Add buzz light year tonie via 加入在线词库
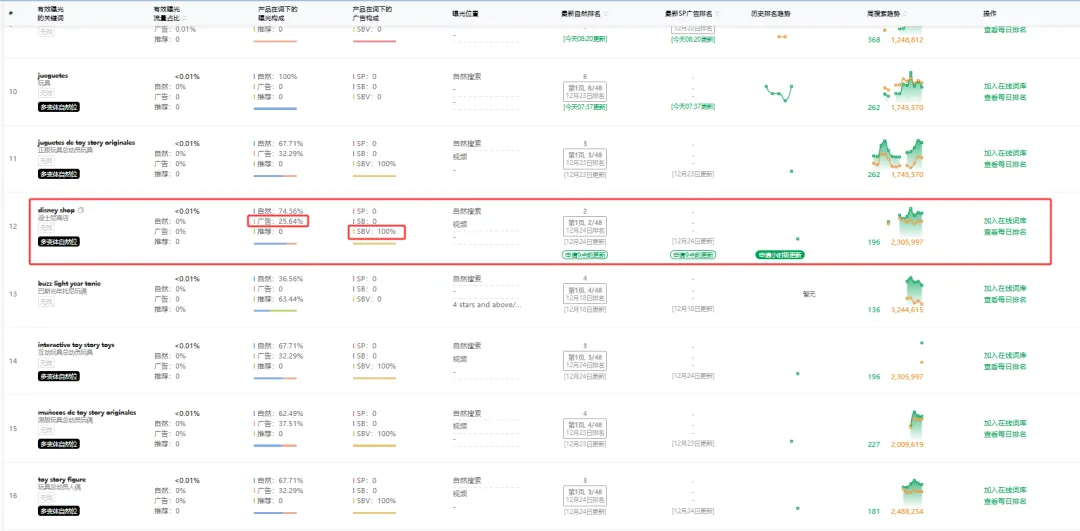 [1005, 289]
